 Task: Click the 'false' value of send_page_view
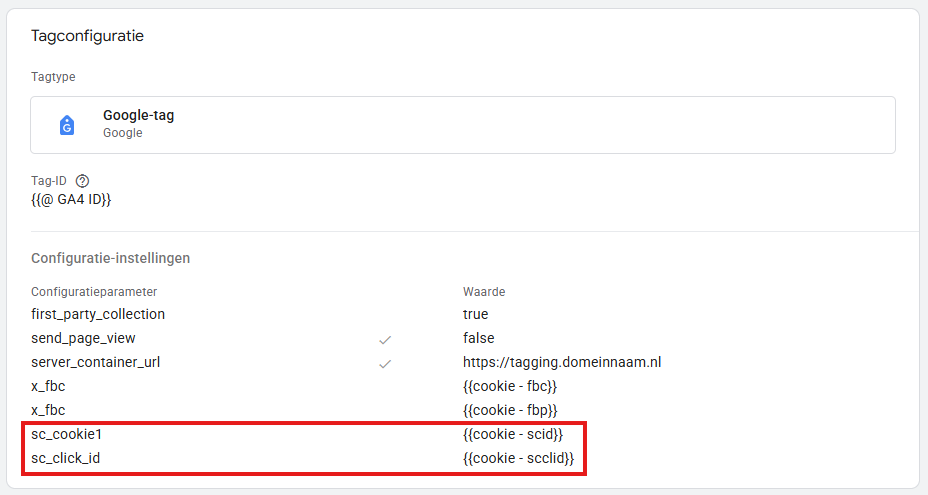[478, 338]
